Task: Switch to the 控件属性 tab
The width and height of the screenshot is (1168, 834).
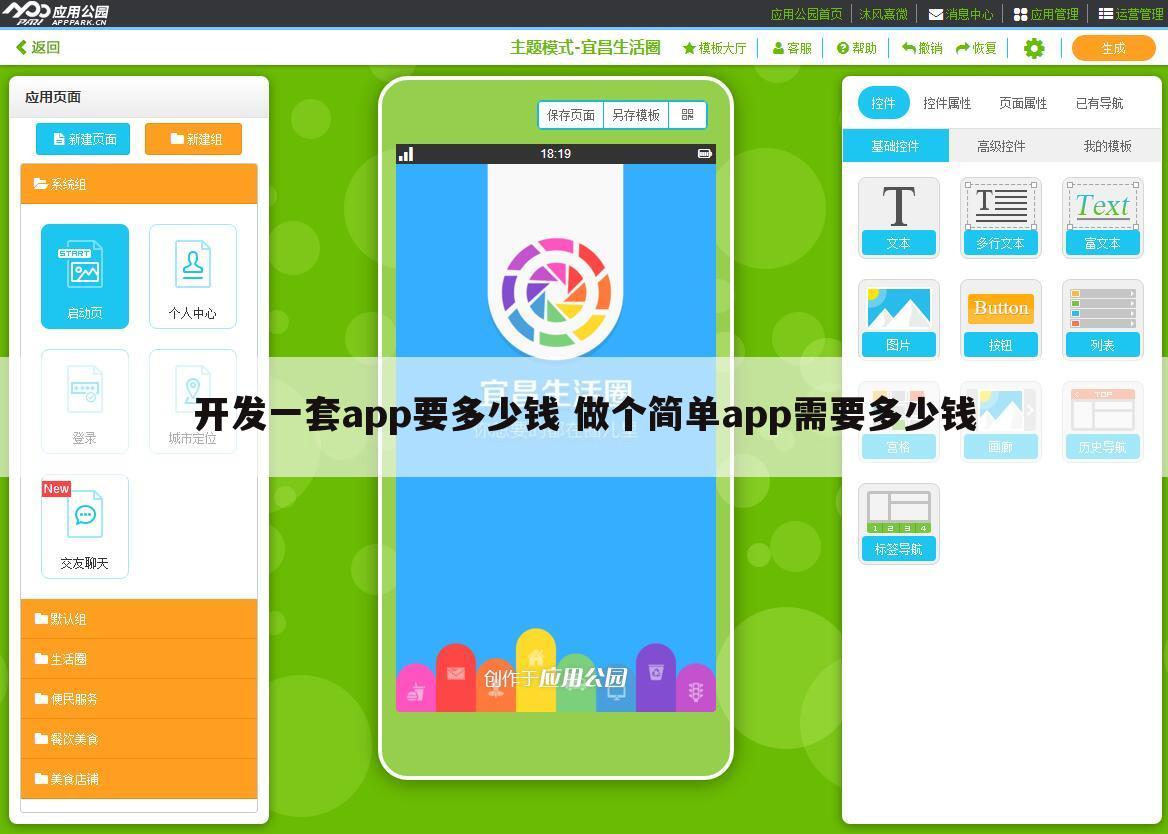Action: 947,104
